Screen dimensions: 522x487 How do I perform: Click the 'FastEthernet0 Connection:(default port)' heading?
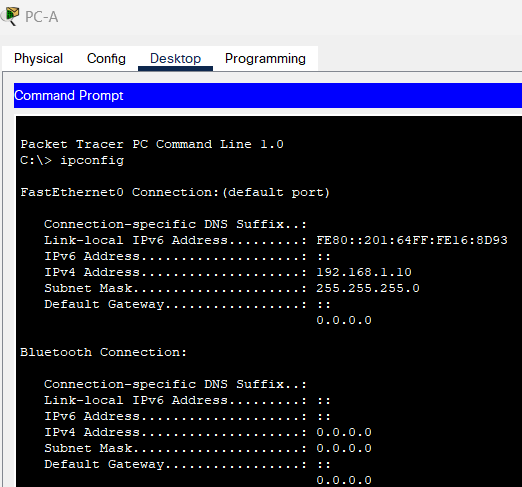click(x=175, y=192)
